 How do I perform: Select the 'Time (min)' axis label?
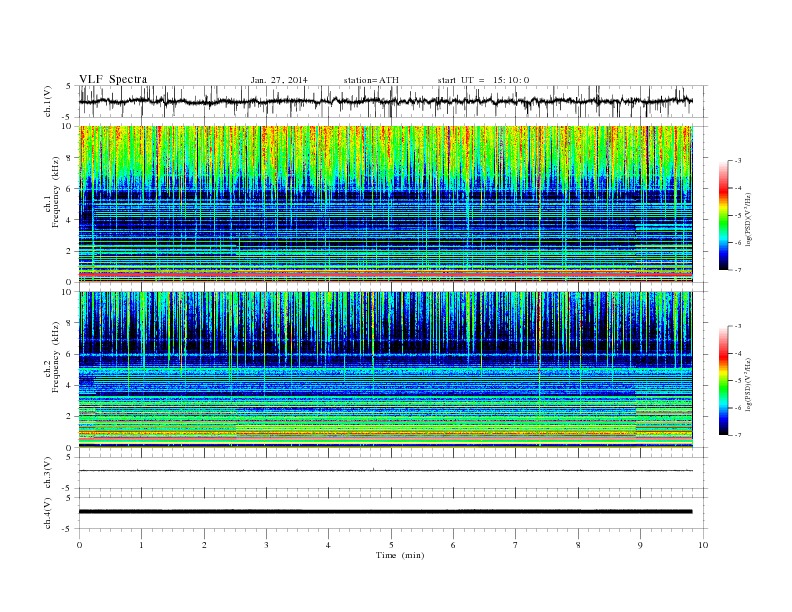click(x=400, y=555)
